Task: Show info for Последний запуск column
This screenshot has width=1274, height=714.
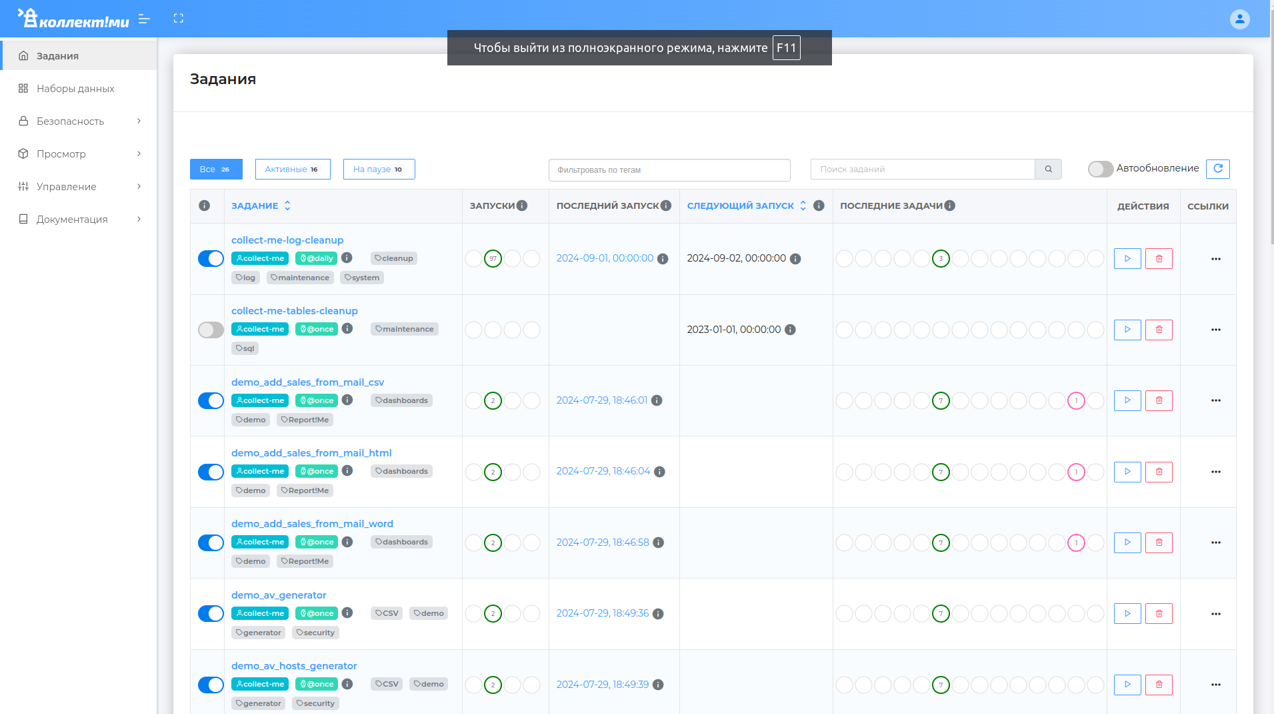Action: tap(666, 206)
